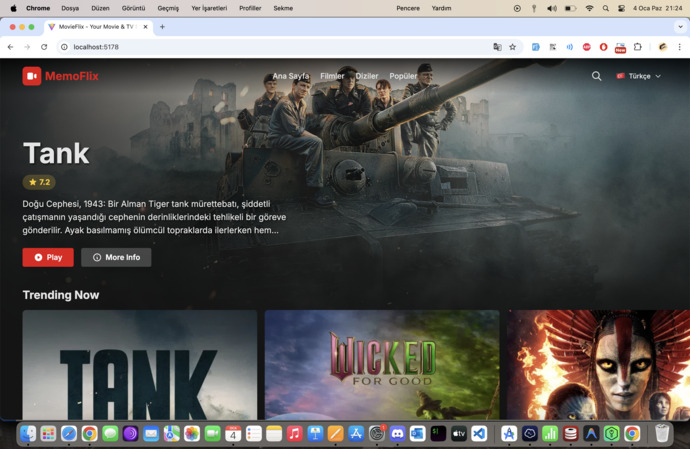Open the Apple menu
This screenshot has height=449, width=690.
click(13, 8)
